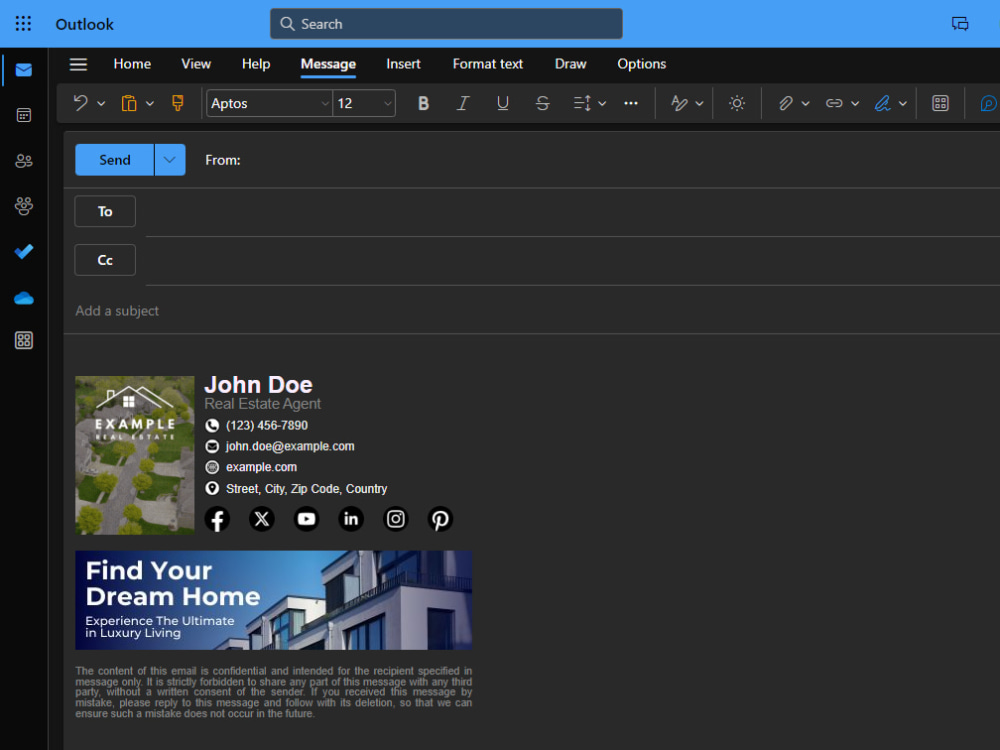
Task: Toggle the hamburger navigation pane button
Action: pyautogui.click(x=78, y=64)
